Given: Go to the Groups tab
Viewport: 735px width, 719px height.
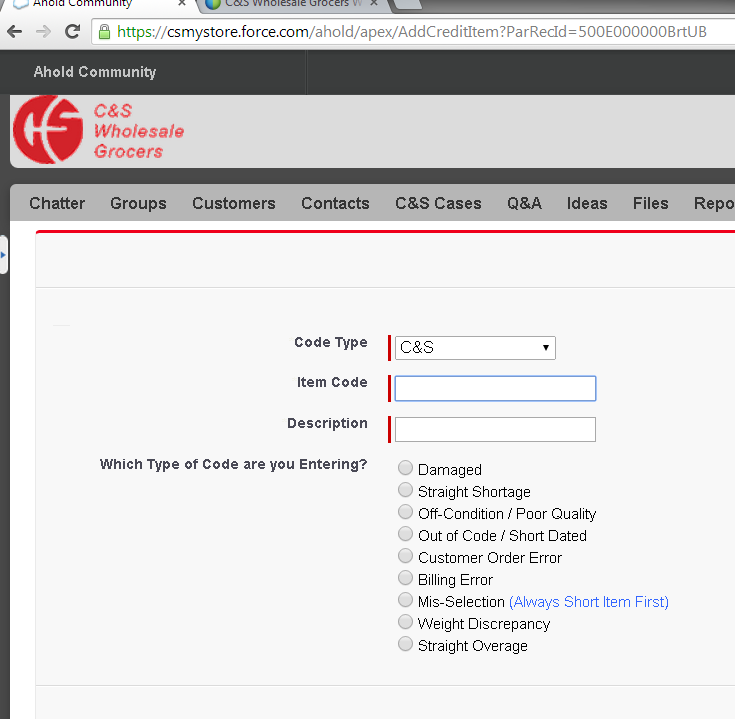Looking at the screenshot, I should point(138,203).
